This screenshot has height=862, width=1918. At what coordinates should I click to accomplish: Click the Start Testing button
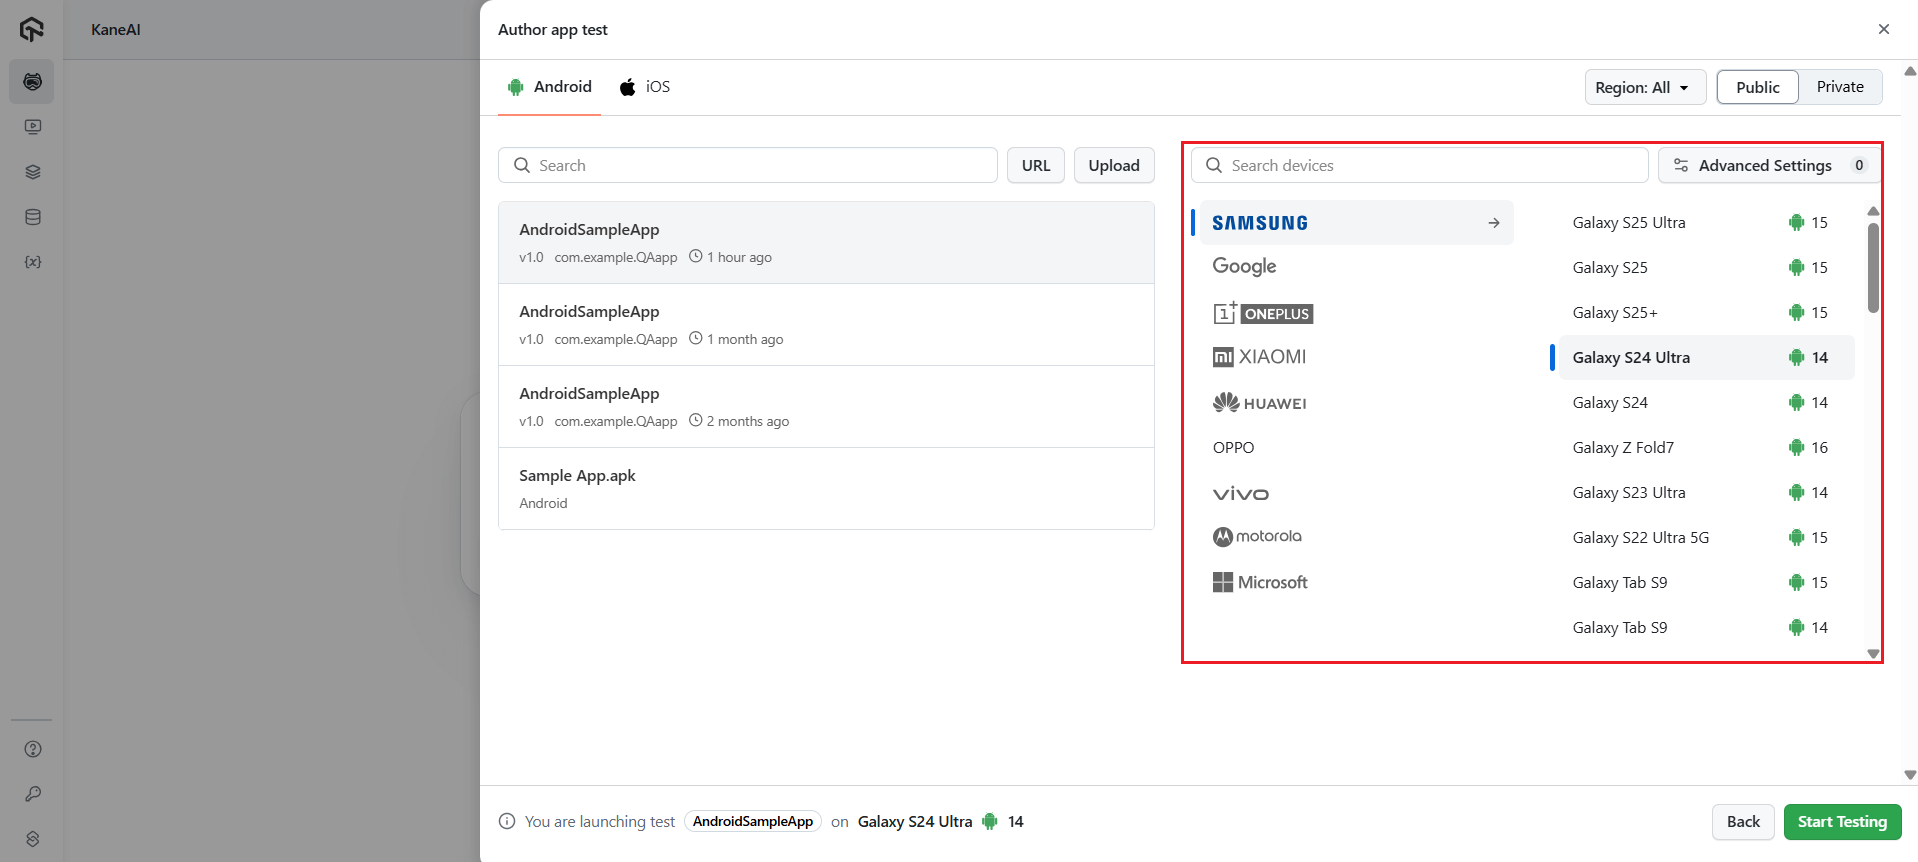(1841, 821)
